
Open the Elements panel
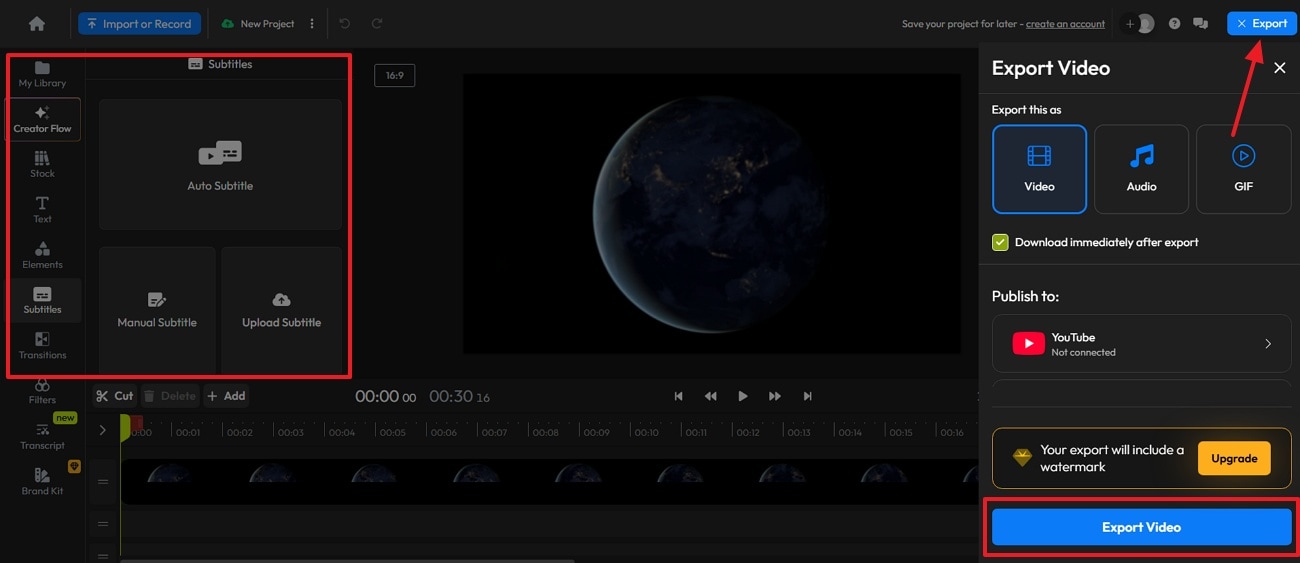coord(42,255)
